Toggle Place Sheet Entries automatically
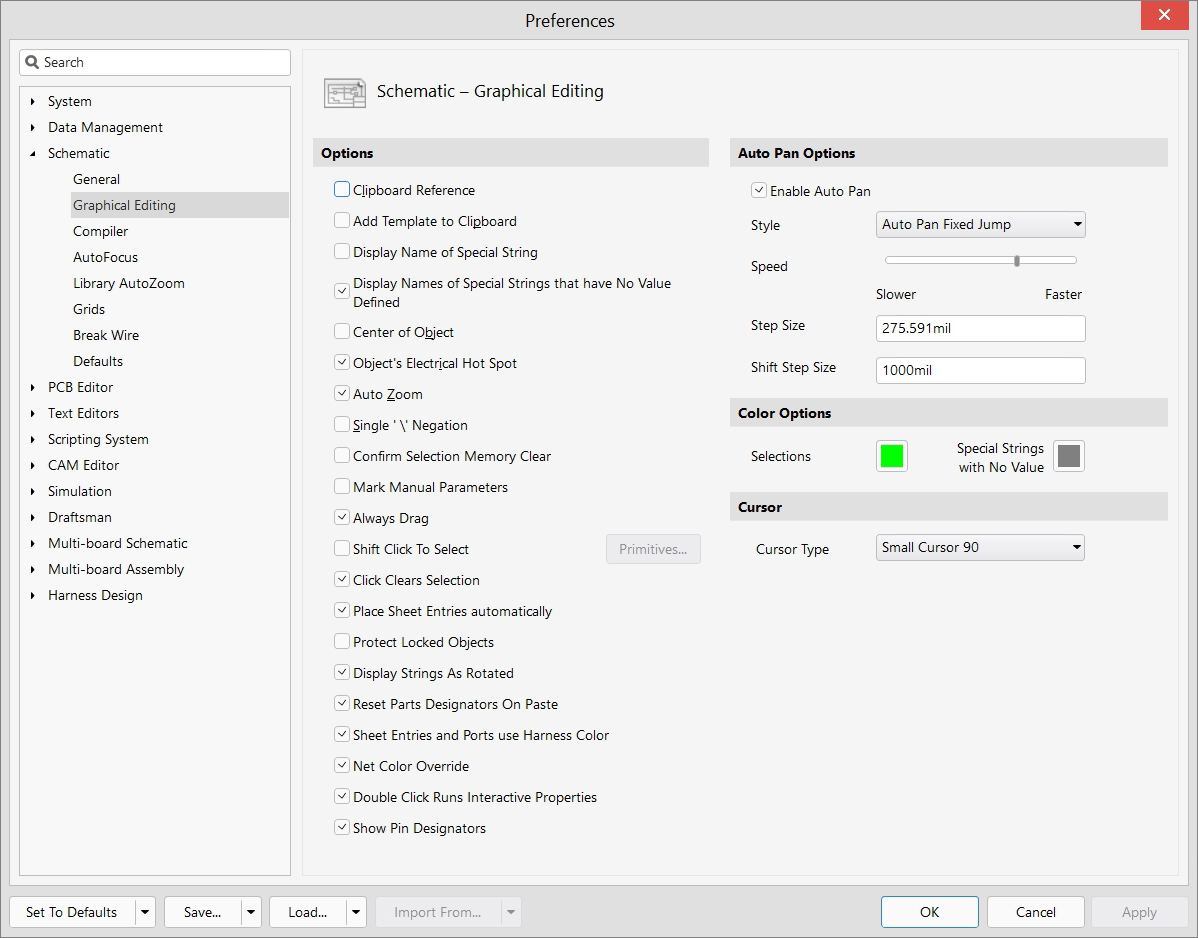This screenshot has height=938, width=1198. 342,610
